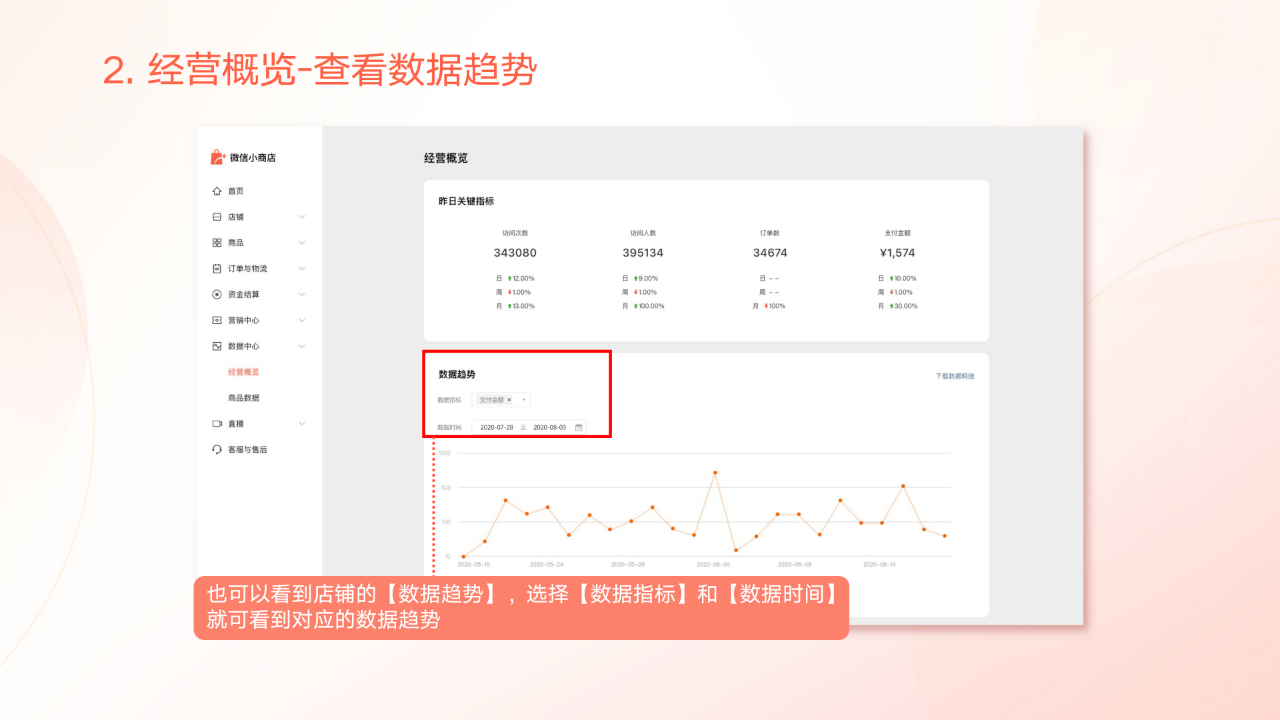1280x720 pixels.
Task: Click the 访问次数 value 343080
Action: click(515, 253)
